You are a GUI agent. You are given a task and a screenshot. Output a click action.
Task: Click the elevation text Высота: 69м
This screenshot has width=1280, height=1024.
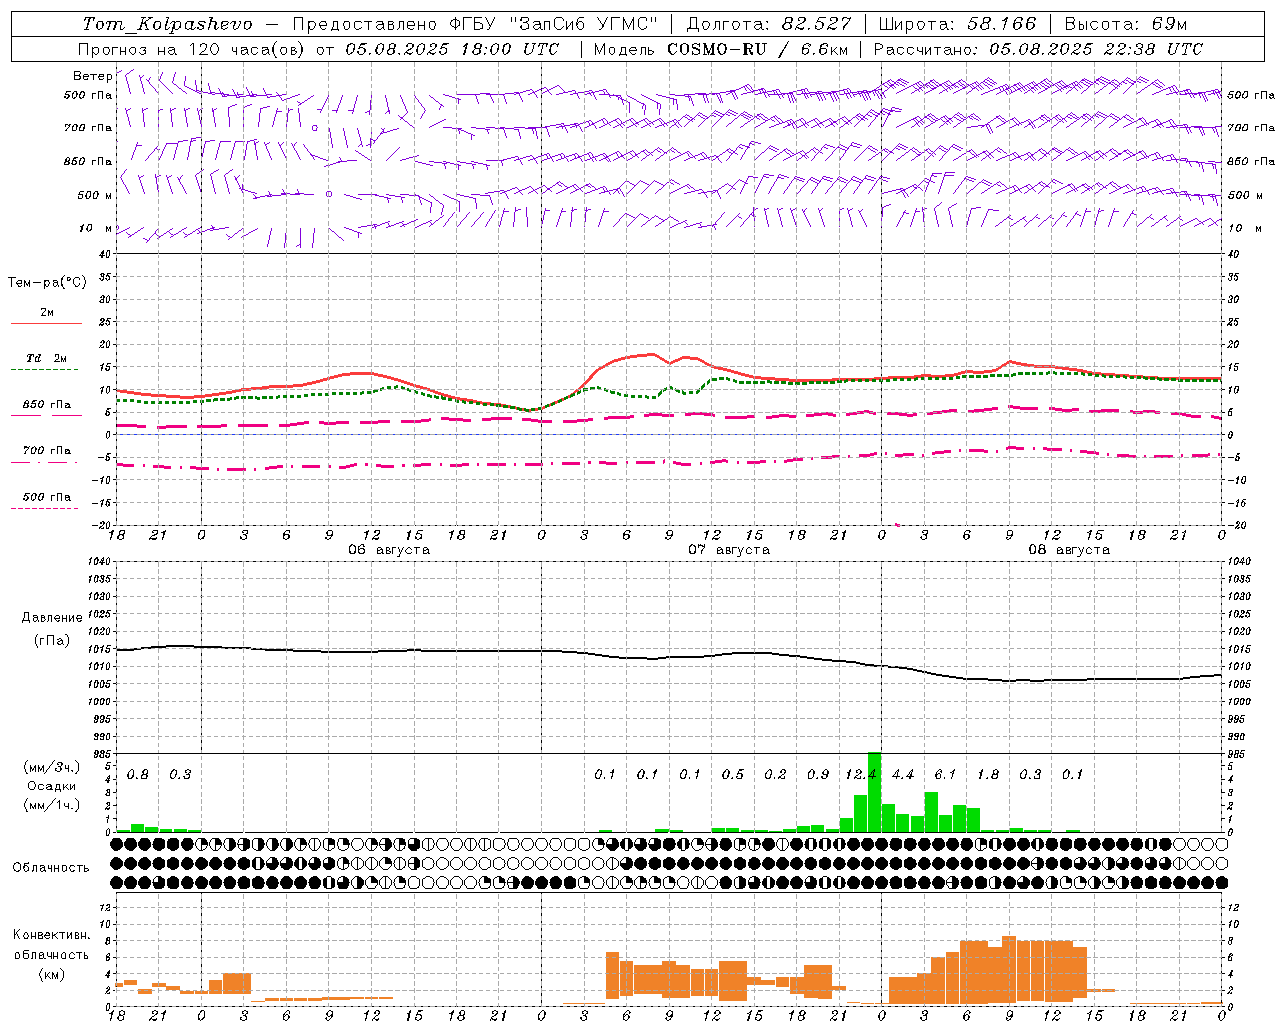pyautogui.click(x=1126, y=24)
